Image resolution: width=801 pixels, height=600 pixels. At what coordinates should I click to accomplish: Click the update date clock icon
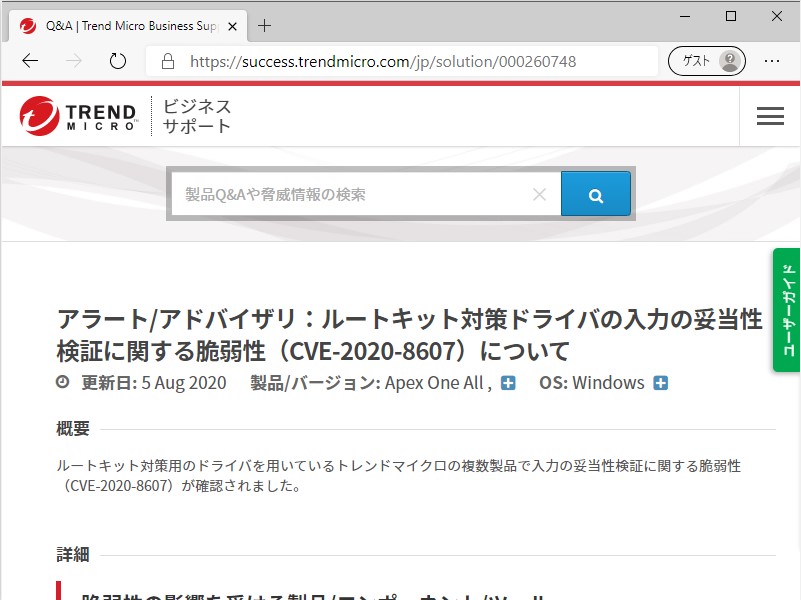[x=63, y=382]
